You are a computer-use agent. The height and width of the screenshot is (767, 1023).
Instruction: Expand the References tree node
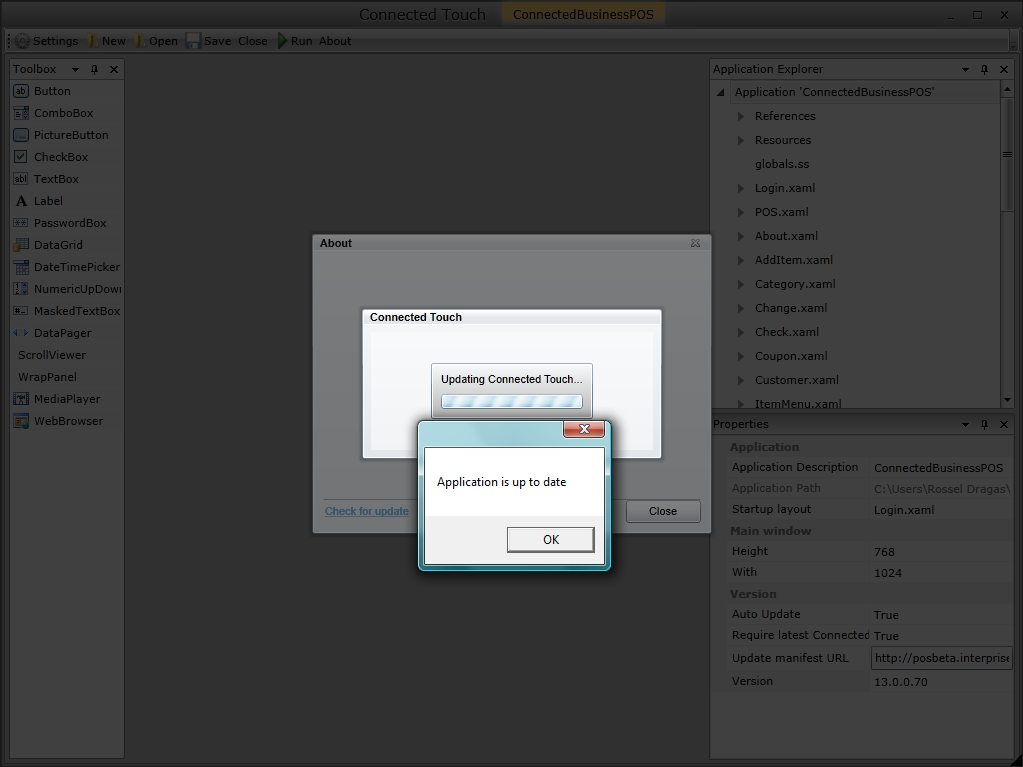[x=741, y=116]
